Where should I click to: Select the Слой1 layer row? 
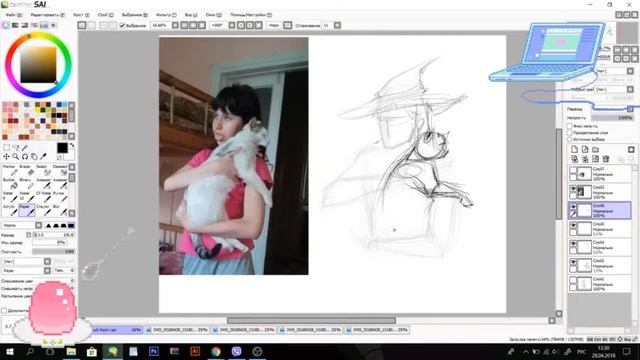pyautogui.click(x=600, y=283)
